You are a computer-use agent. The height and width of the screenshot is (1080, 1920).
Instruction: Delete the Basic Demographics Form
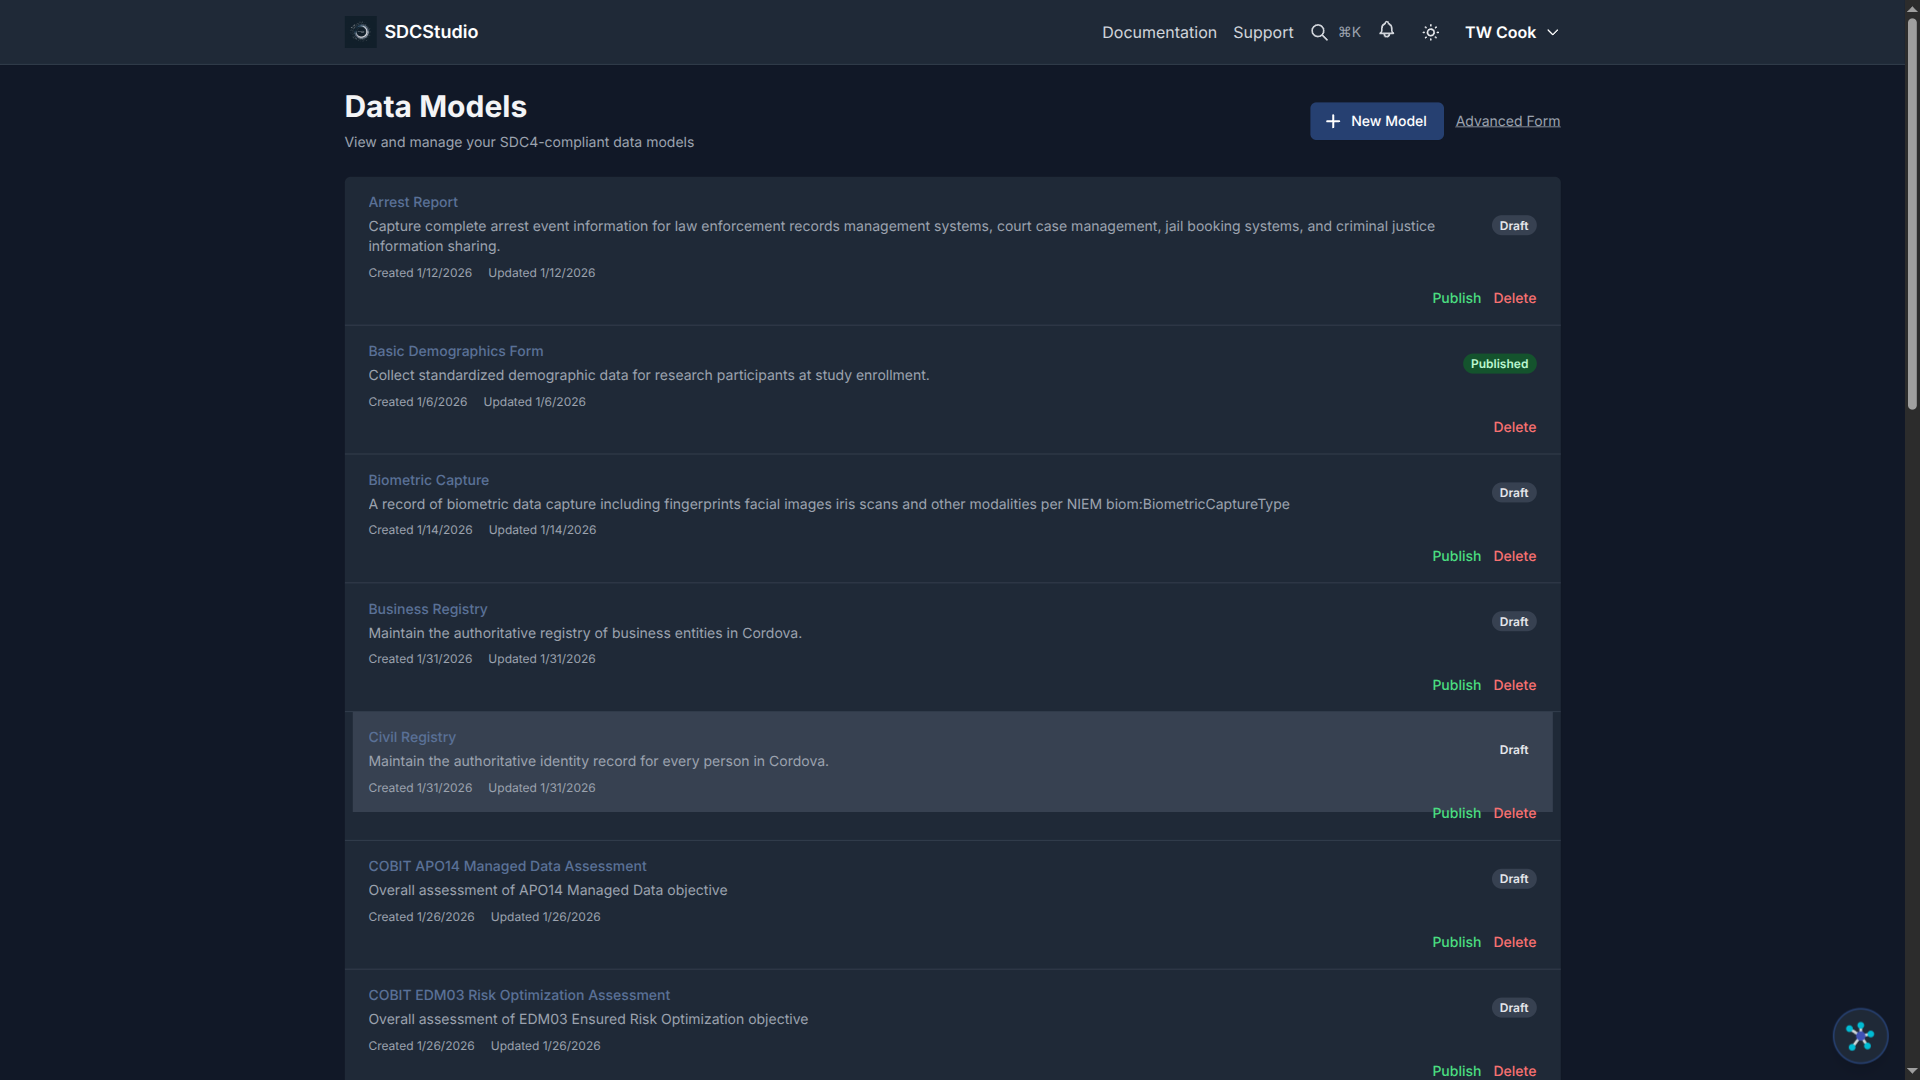coord(1514,427)
